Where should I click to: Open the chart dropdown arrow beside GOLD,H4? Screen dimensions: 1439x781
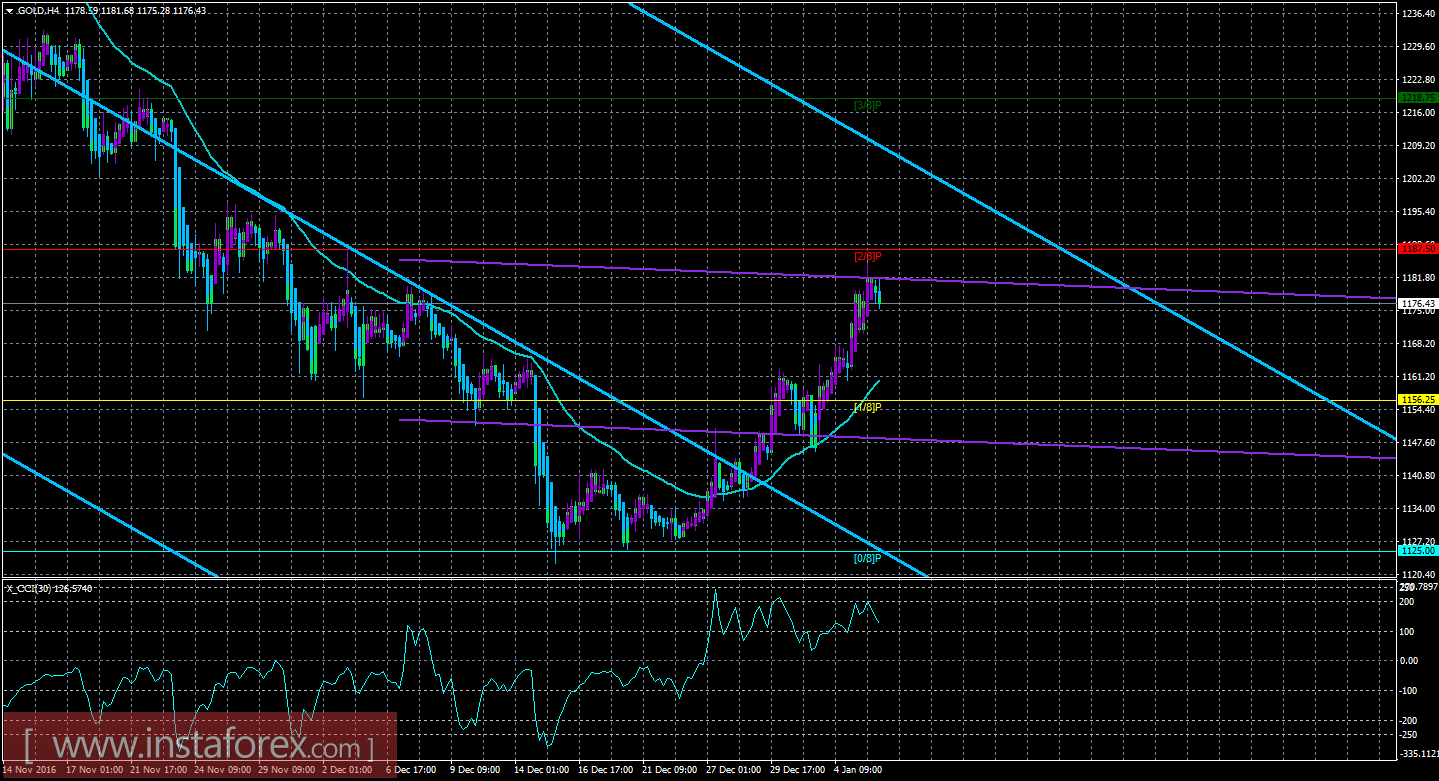pyautogui.click(x=8, y=10)
